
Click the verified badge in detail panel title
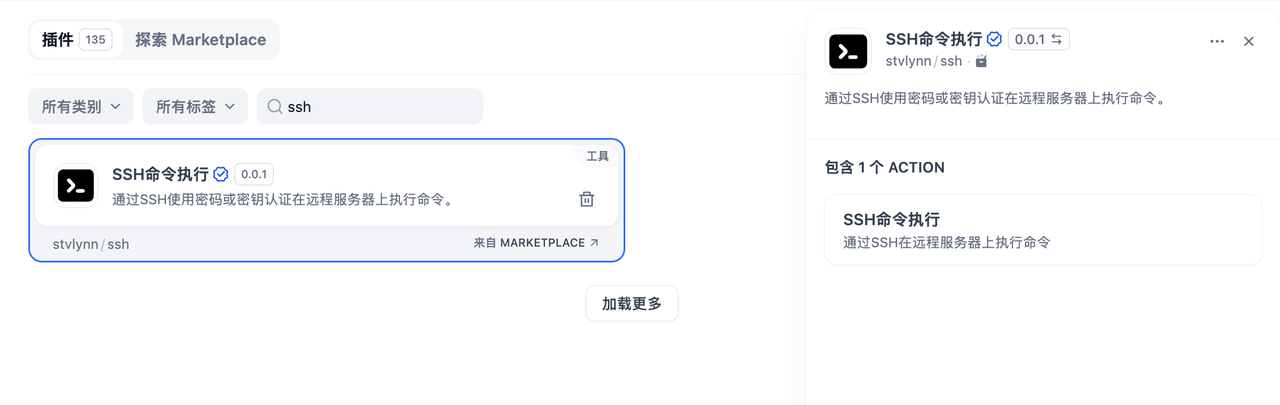[994, 39]
